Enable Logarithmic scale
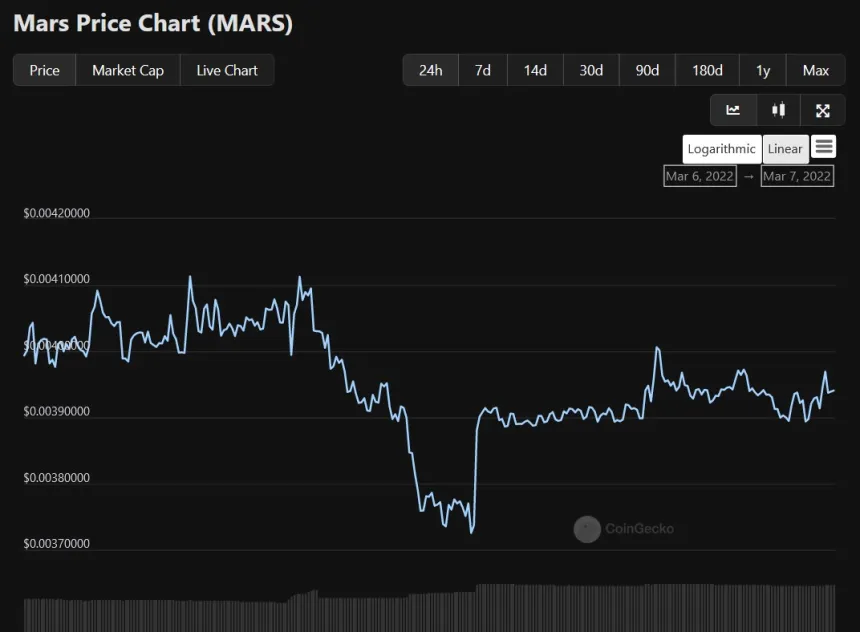The height and width of the screenshot is (632, 860). (721, 149)
